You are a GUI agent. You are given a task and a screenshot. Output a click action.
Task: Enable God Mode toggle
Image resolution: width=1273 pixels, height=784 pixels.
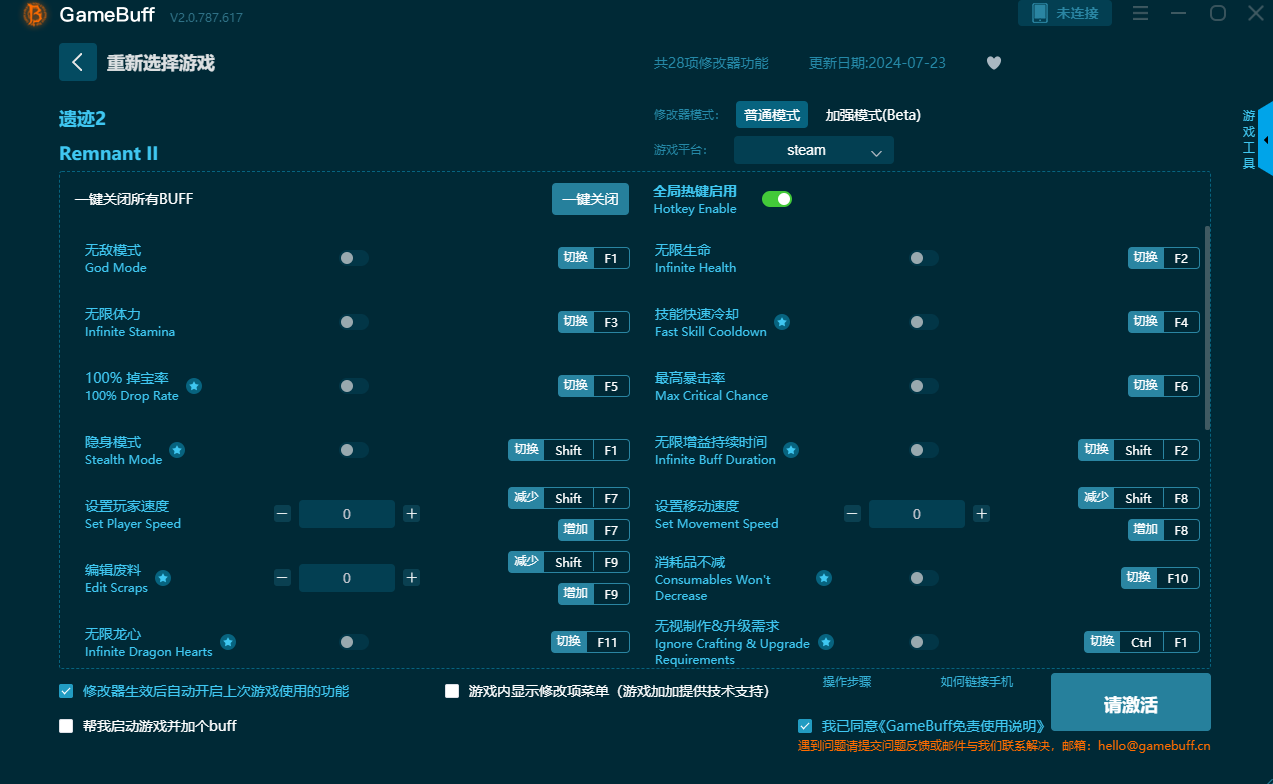tap(354, 258)
